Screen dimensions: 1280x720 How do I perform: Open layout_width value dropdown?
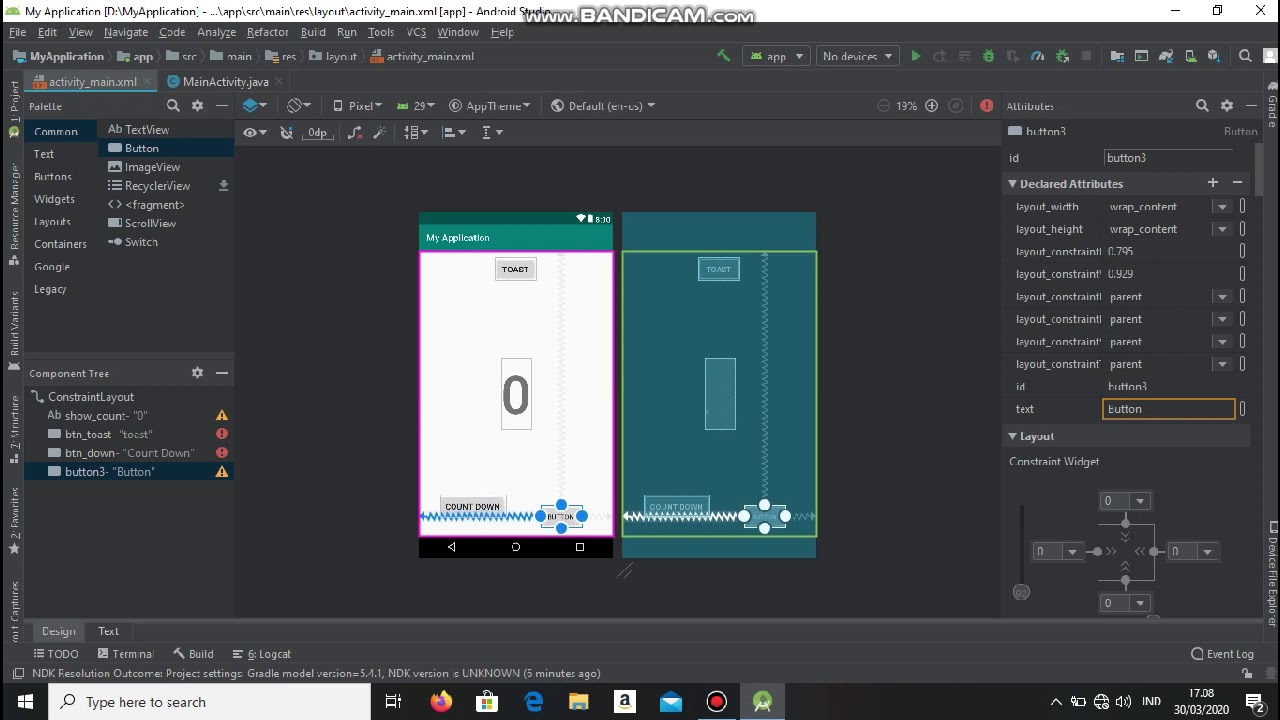click(x=1222, y=207)
